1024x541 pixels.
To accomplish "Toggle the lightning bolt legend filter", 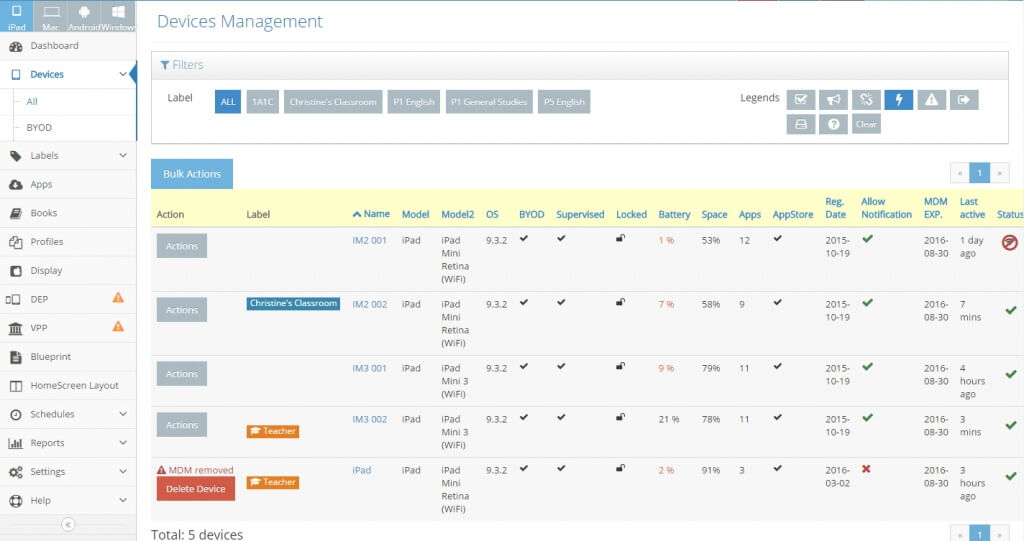I will point(899,100).
